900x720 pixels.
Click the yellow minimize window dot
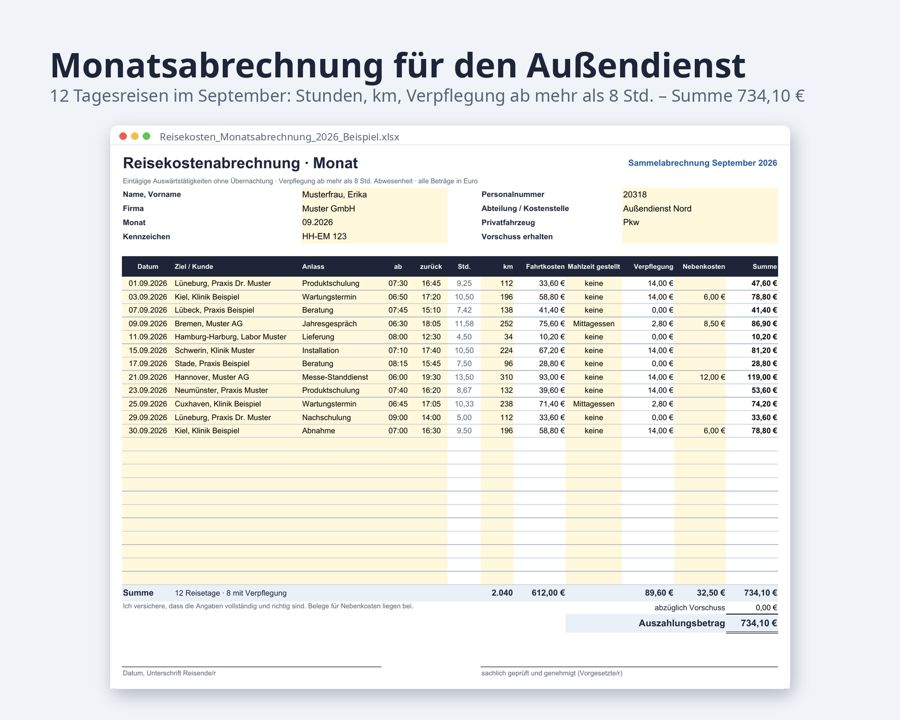pos(135,136)
